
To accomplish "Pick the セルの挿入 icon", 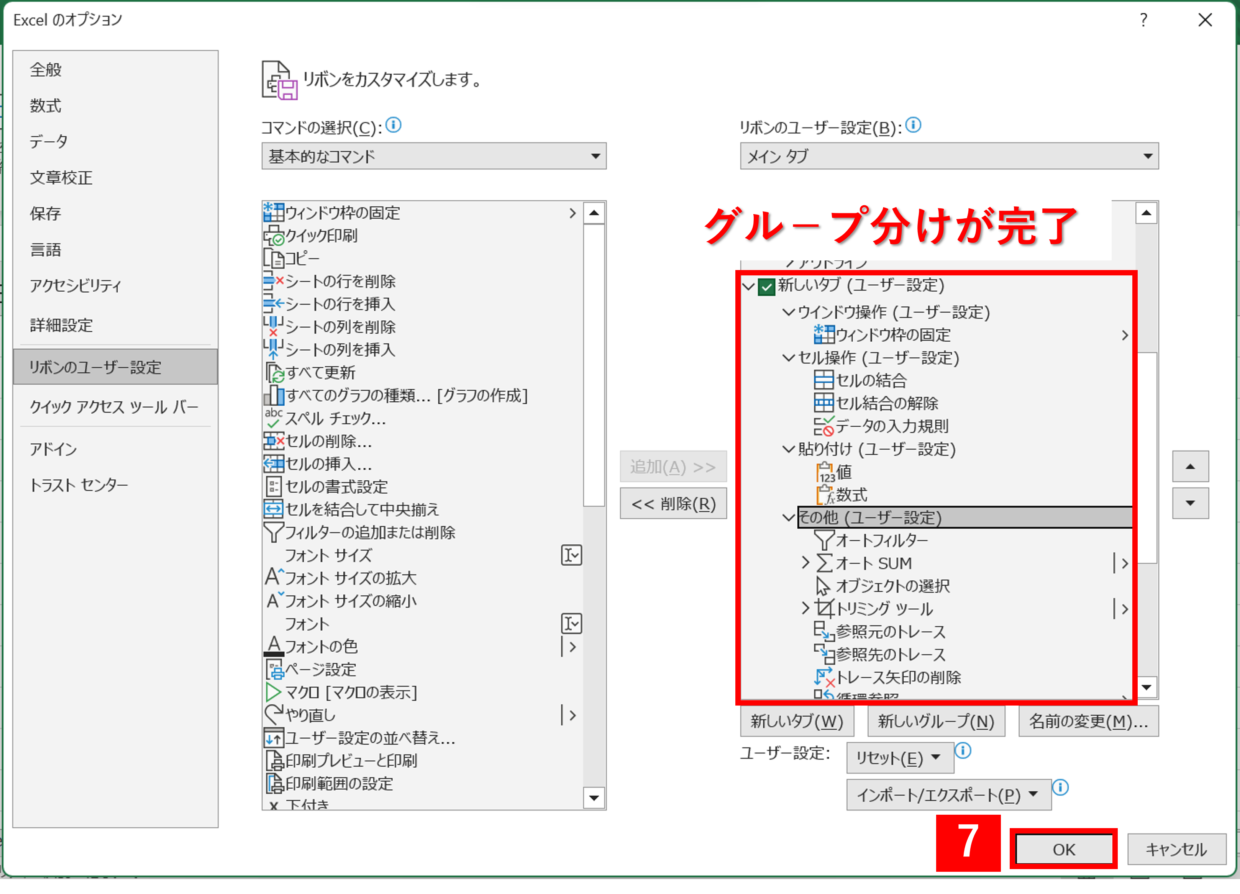I will click(274, 464).
